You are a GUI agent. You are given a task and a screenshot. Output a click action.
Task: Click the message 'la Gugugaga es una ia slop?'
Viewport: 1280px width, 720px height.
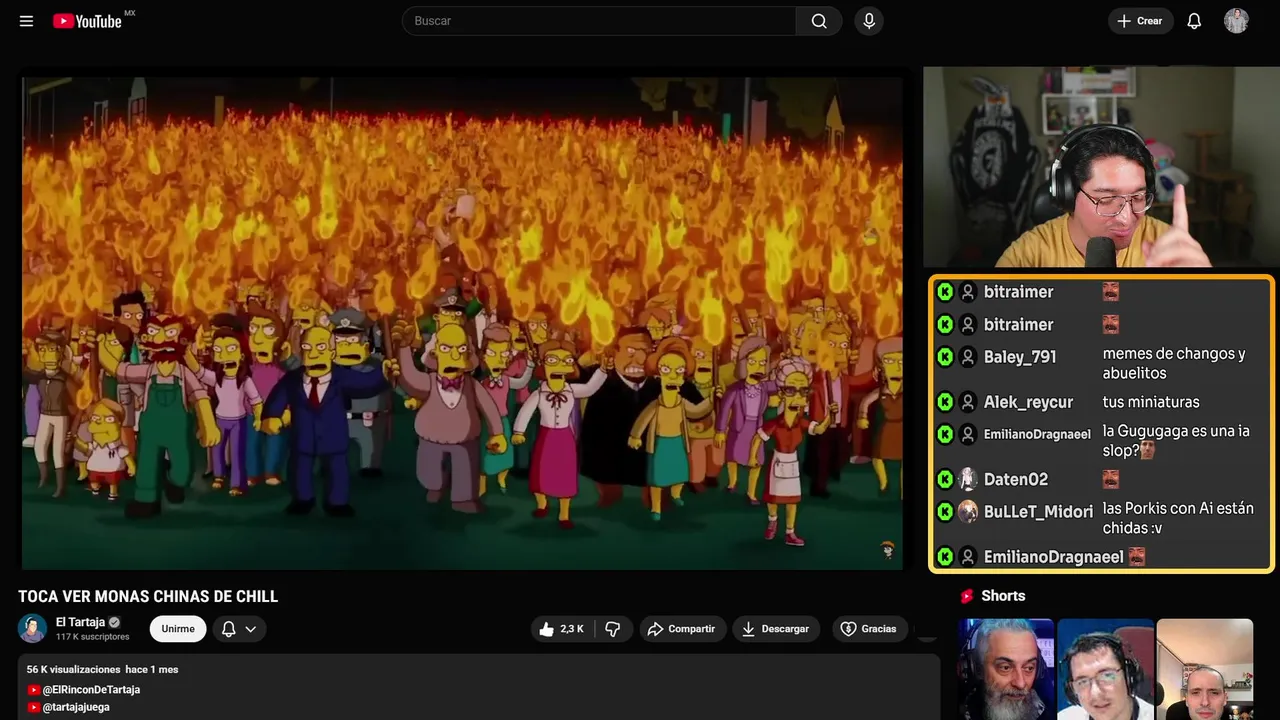(x=1176, y=441)
